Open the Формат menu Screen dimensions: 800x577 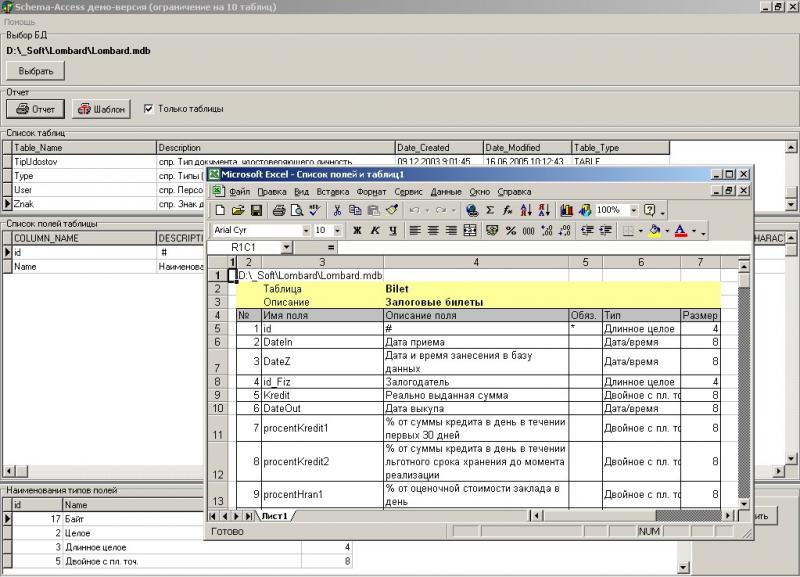pyautogui.click(x=371, y=192)
